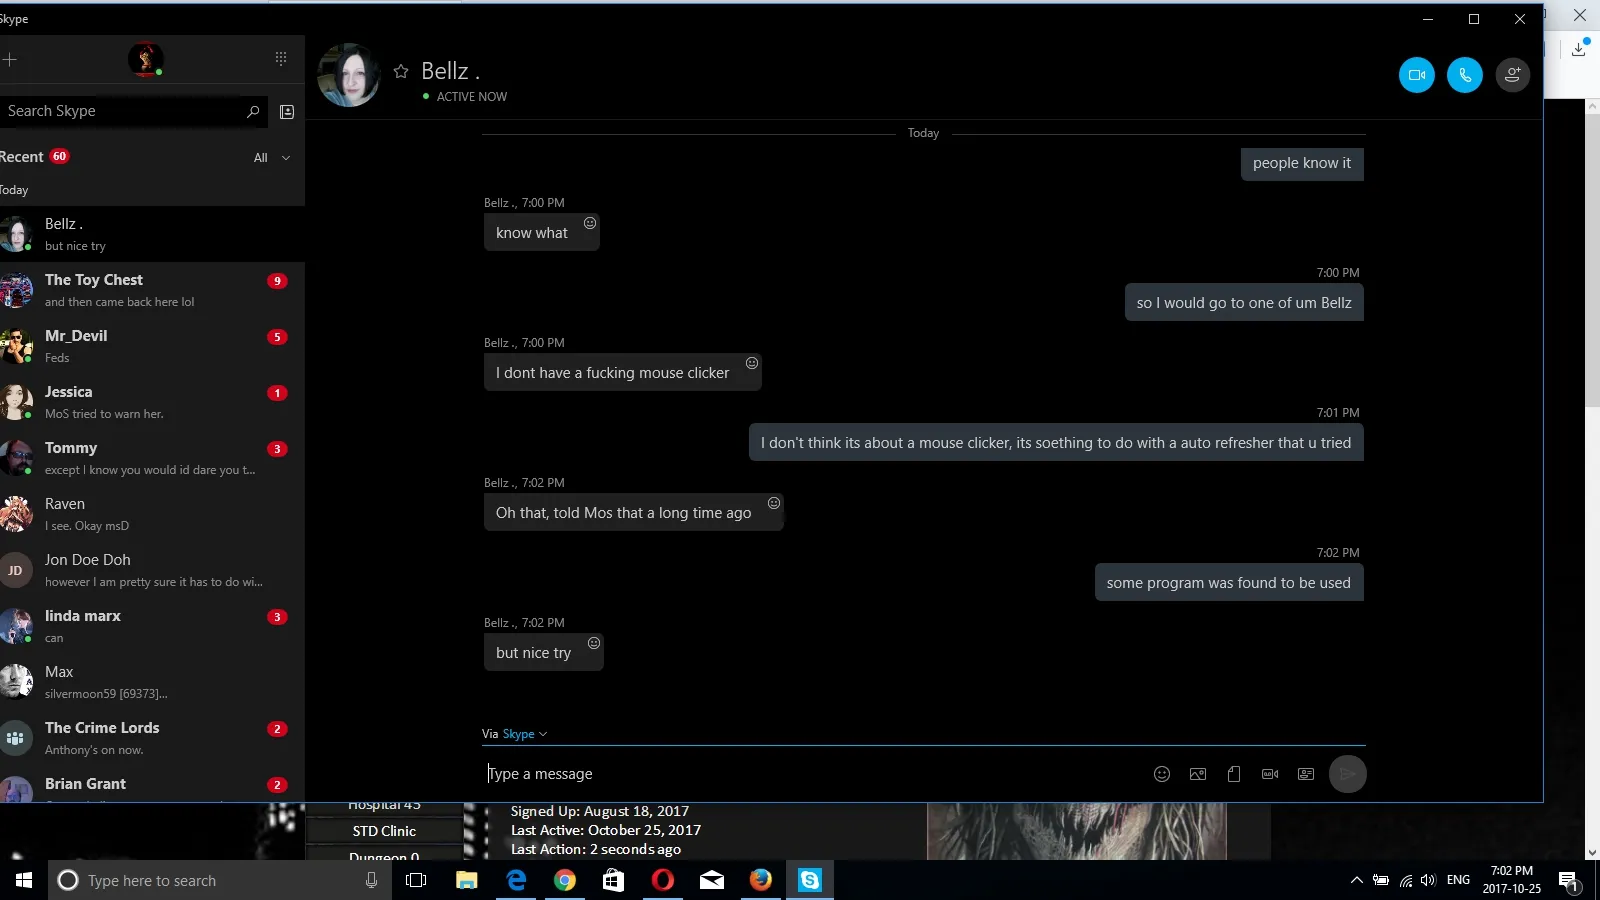Image resolution: width=1600 pixels, height=900 pixels.
Task: Open the network Wi-Fi tray icon
Action: coord(1406,880)
